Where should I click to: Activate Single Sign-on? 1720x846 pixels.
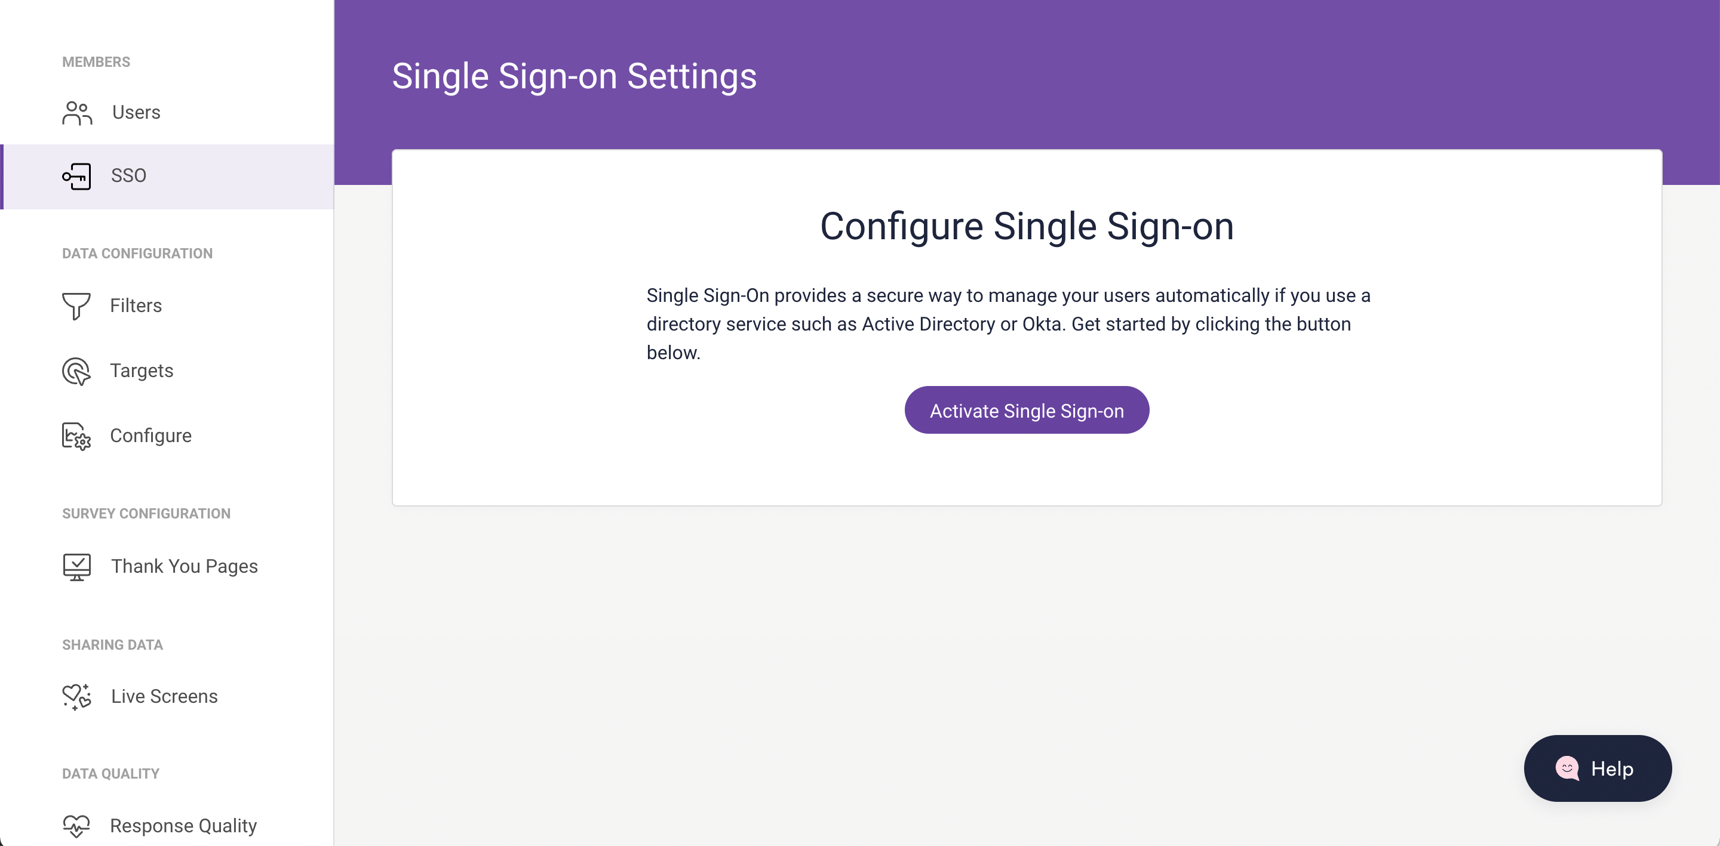[1026, 410]
